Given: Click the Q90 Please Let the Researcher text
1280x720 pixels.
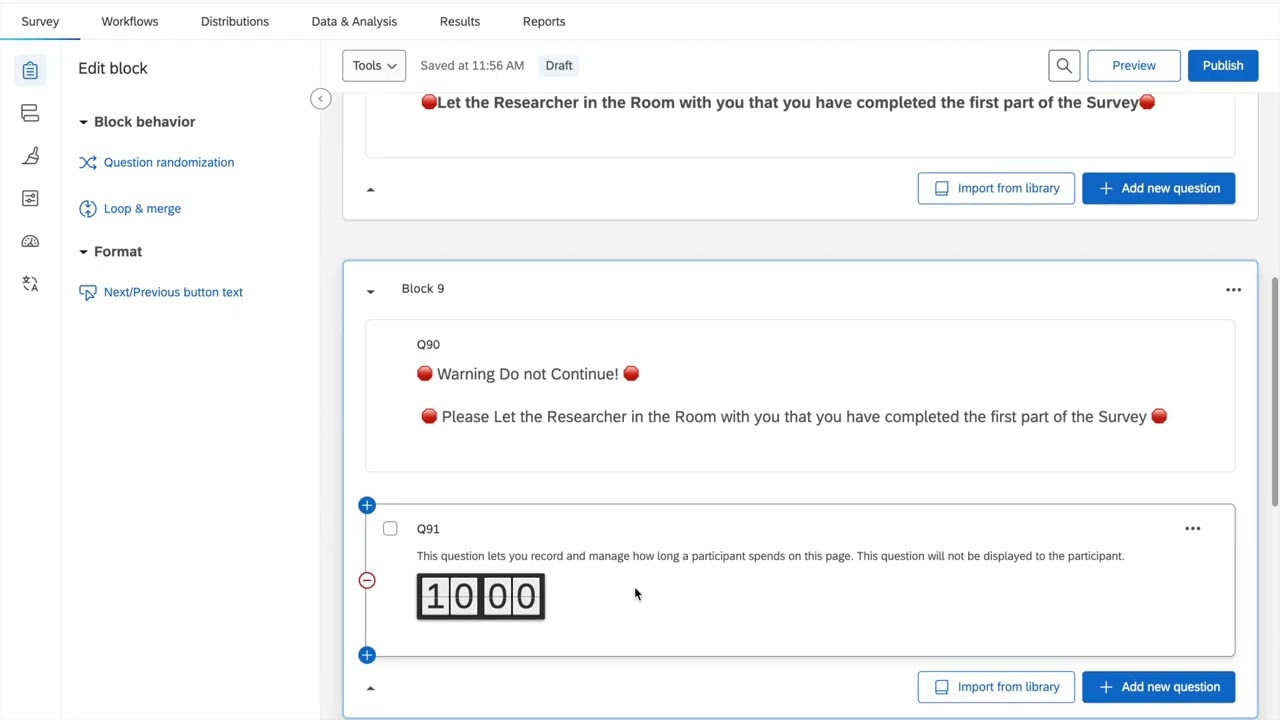Looking at the screenshot, I should (x=794, y=417).
